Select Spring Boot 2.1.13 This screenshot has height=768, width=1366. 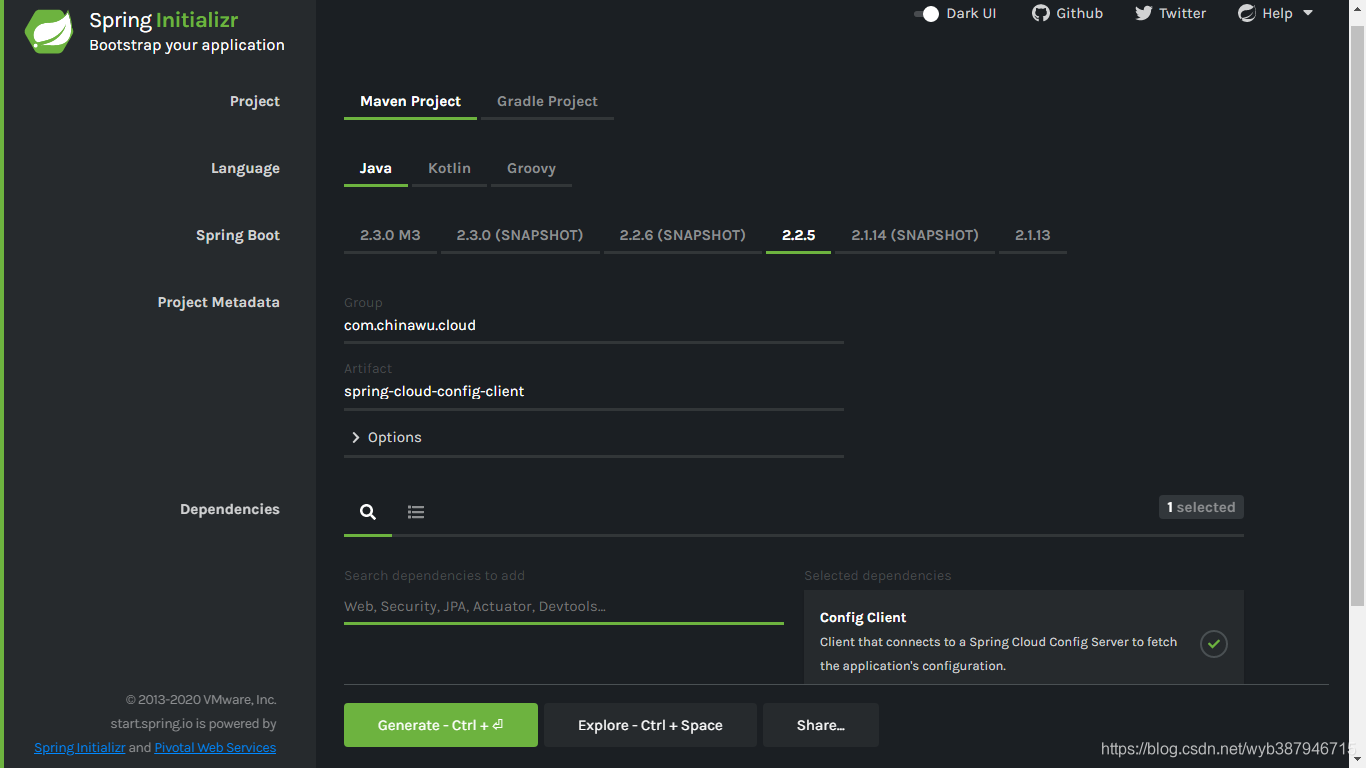pos(1033,235)
